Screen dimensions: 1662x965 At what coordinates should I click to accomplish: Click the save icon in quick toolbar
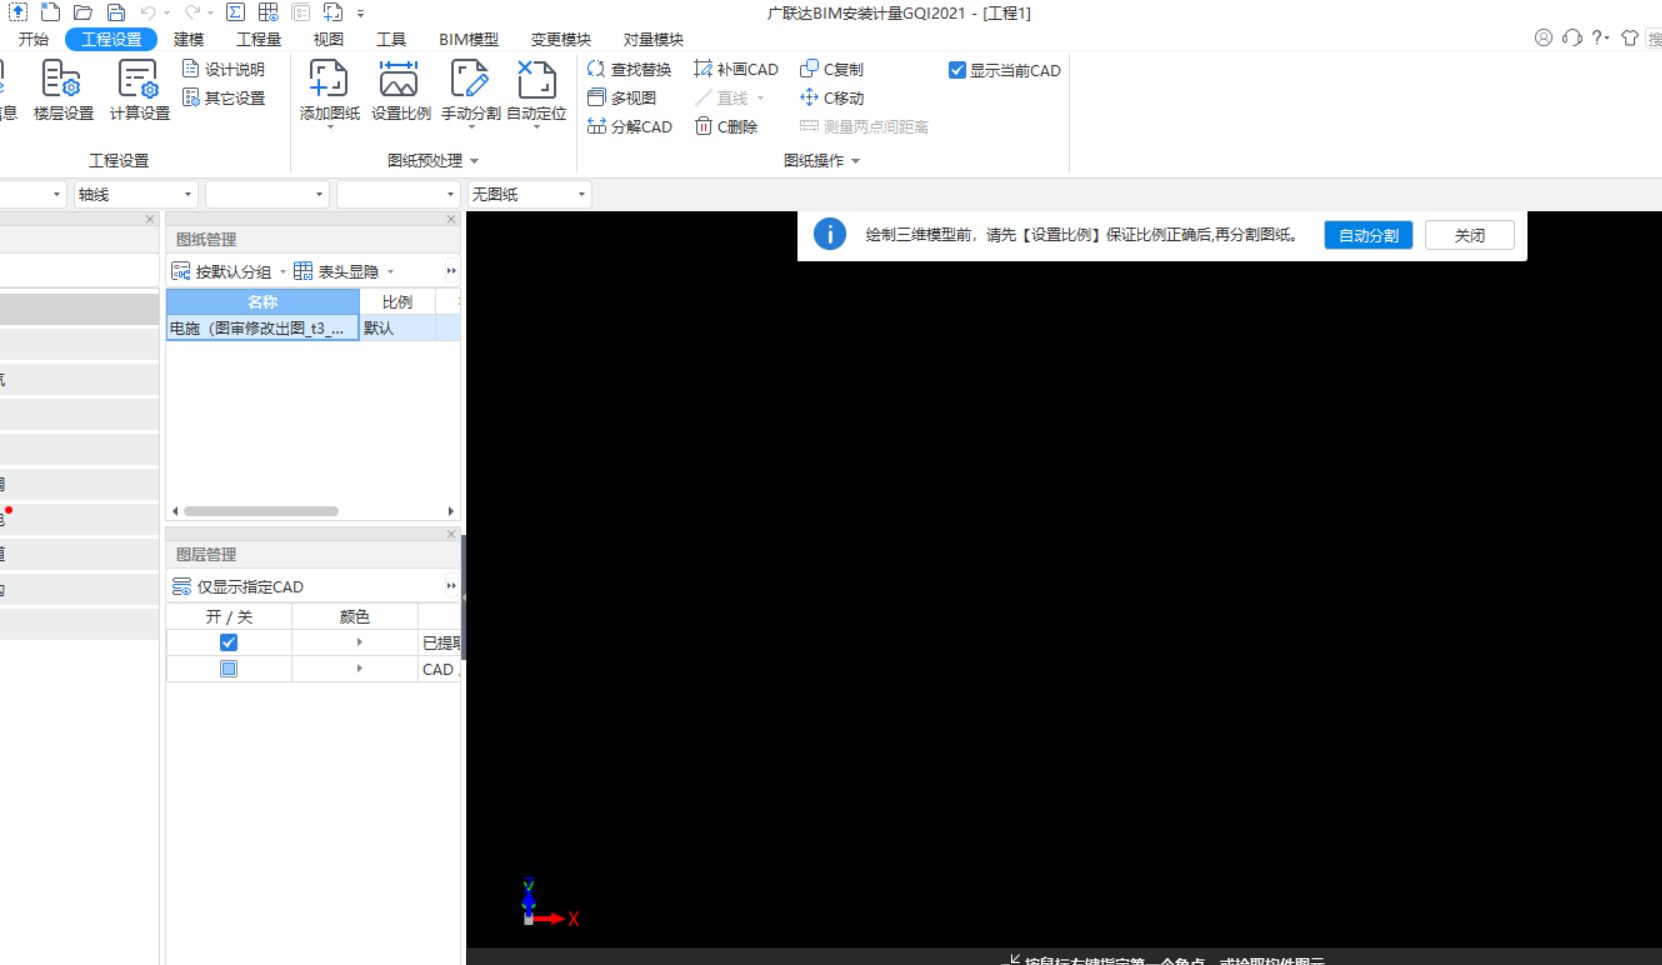(116, 12)
